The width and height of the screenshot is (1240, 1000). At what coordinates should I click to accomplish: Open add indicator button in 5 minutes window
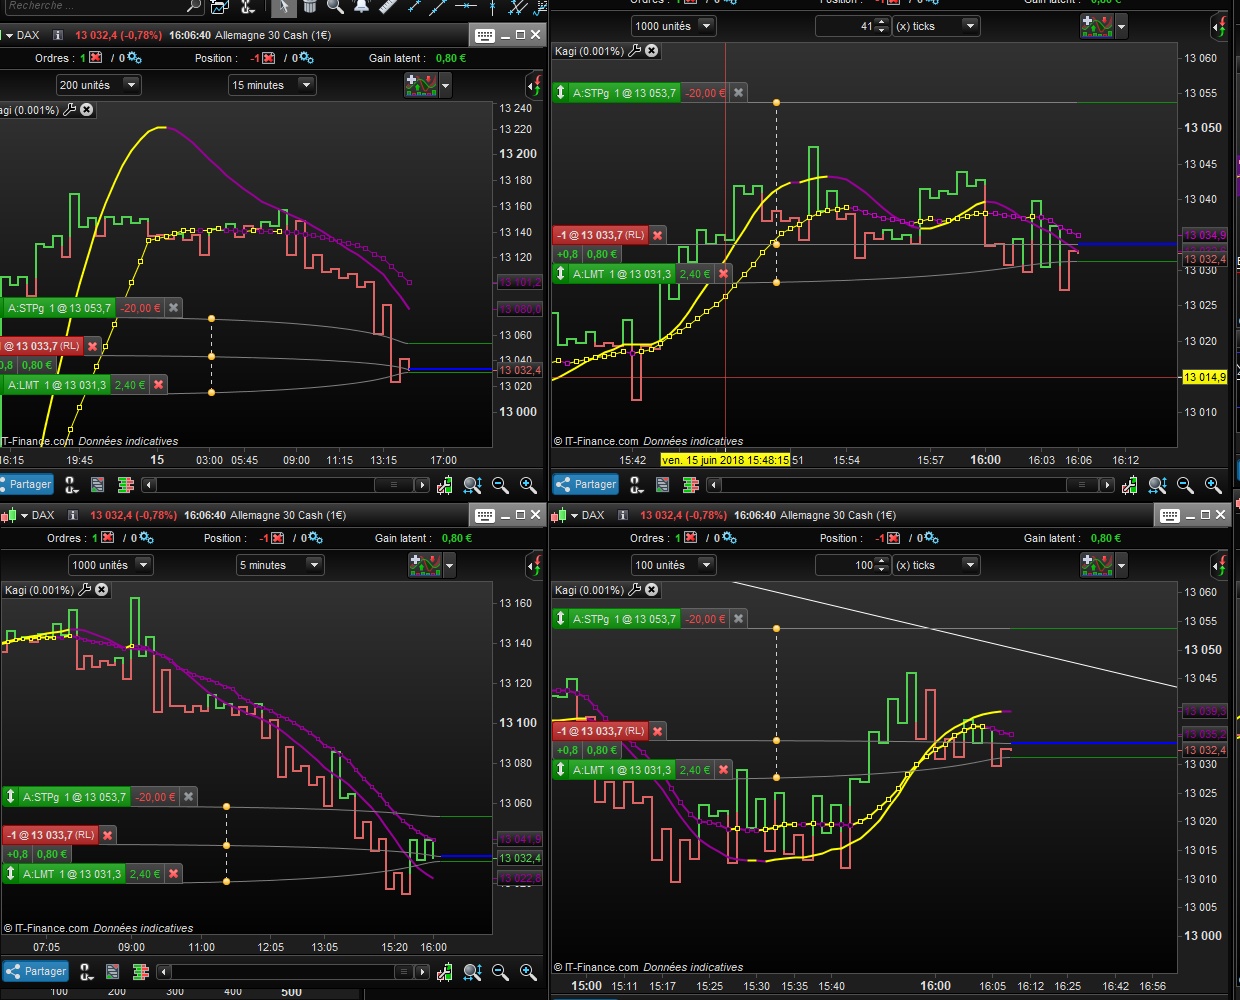(425, 565)
